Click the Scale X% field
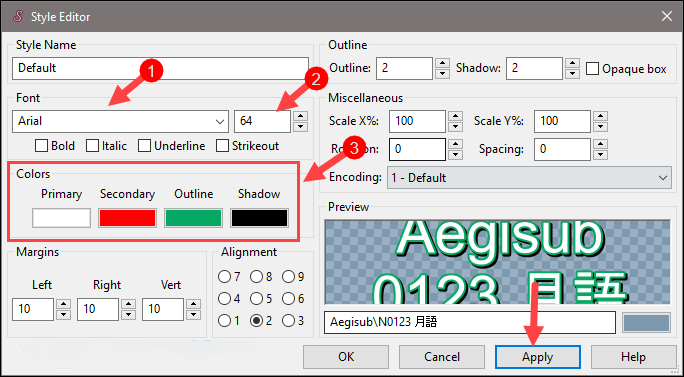 pyautogui.click(x=417, y=121)
